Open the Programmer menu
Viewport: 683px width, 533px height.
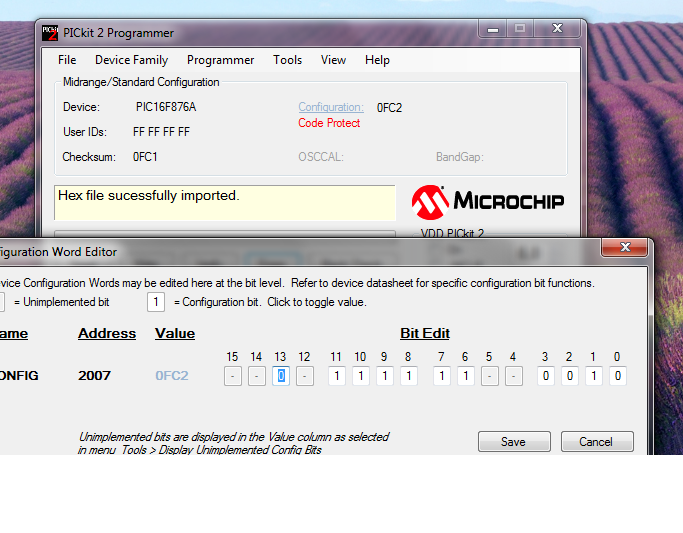point(220,60)
